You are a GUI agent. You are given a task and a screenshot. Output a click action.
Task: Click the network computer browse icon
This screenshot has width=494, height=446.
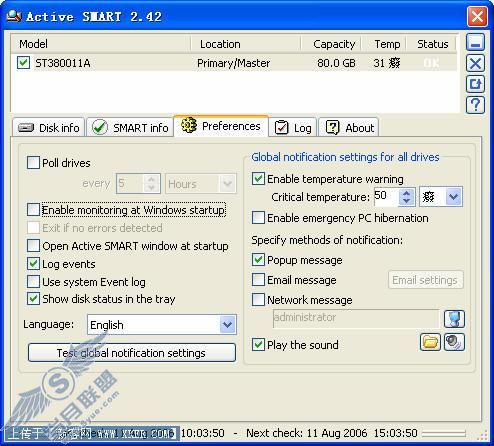(454, 319)
